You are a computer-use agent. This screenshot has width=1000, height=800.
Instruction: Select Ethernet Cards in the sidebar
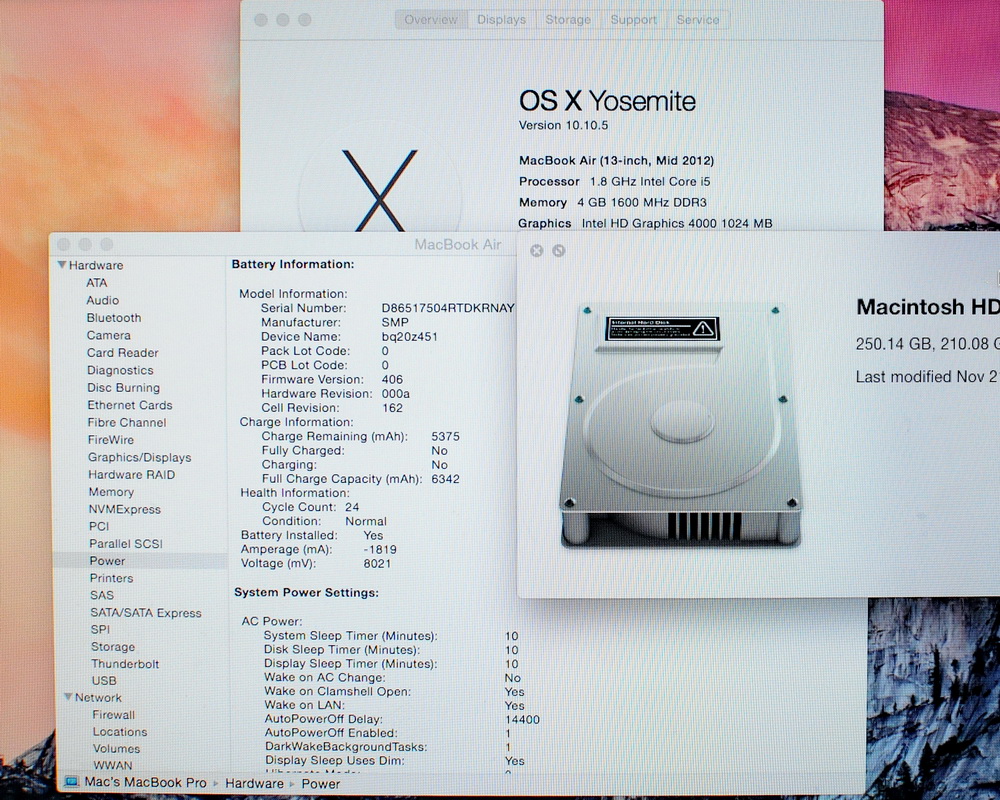[130, 405]
